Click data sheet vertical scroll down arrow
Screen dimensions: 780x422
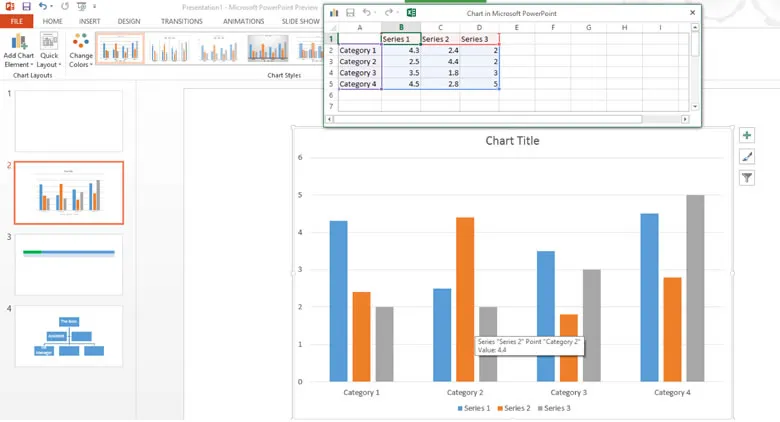click(695, 106)
